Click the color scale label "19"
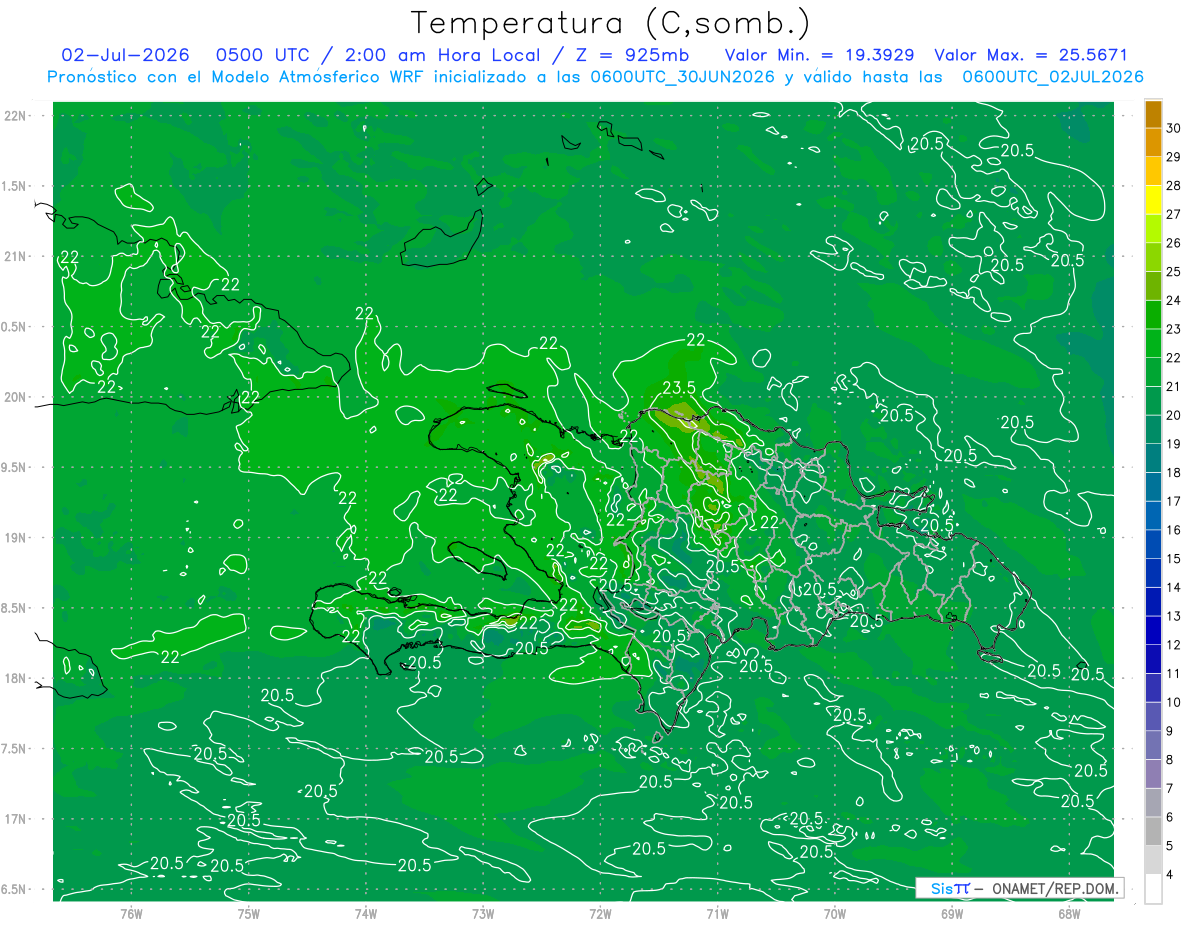This screenshot has width=1200, height=927. click(1174, 444)
